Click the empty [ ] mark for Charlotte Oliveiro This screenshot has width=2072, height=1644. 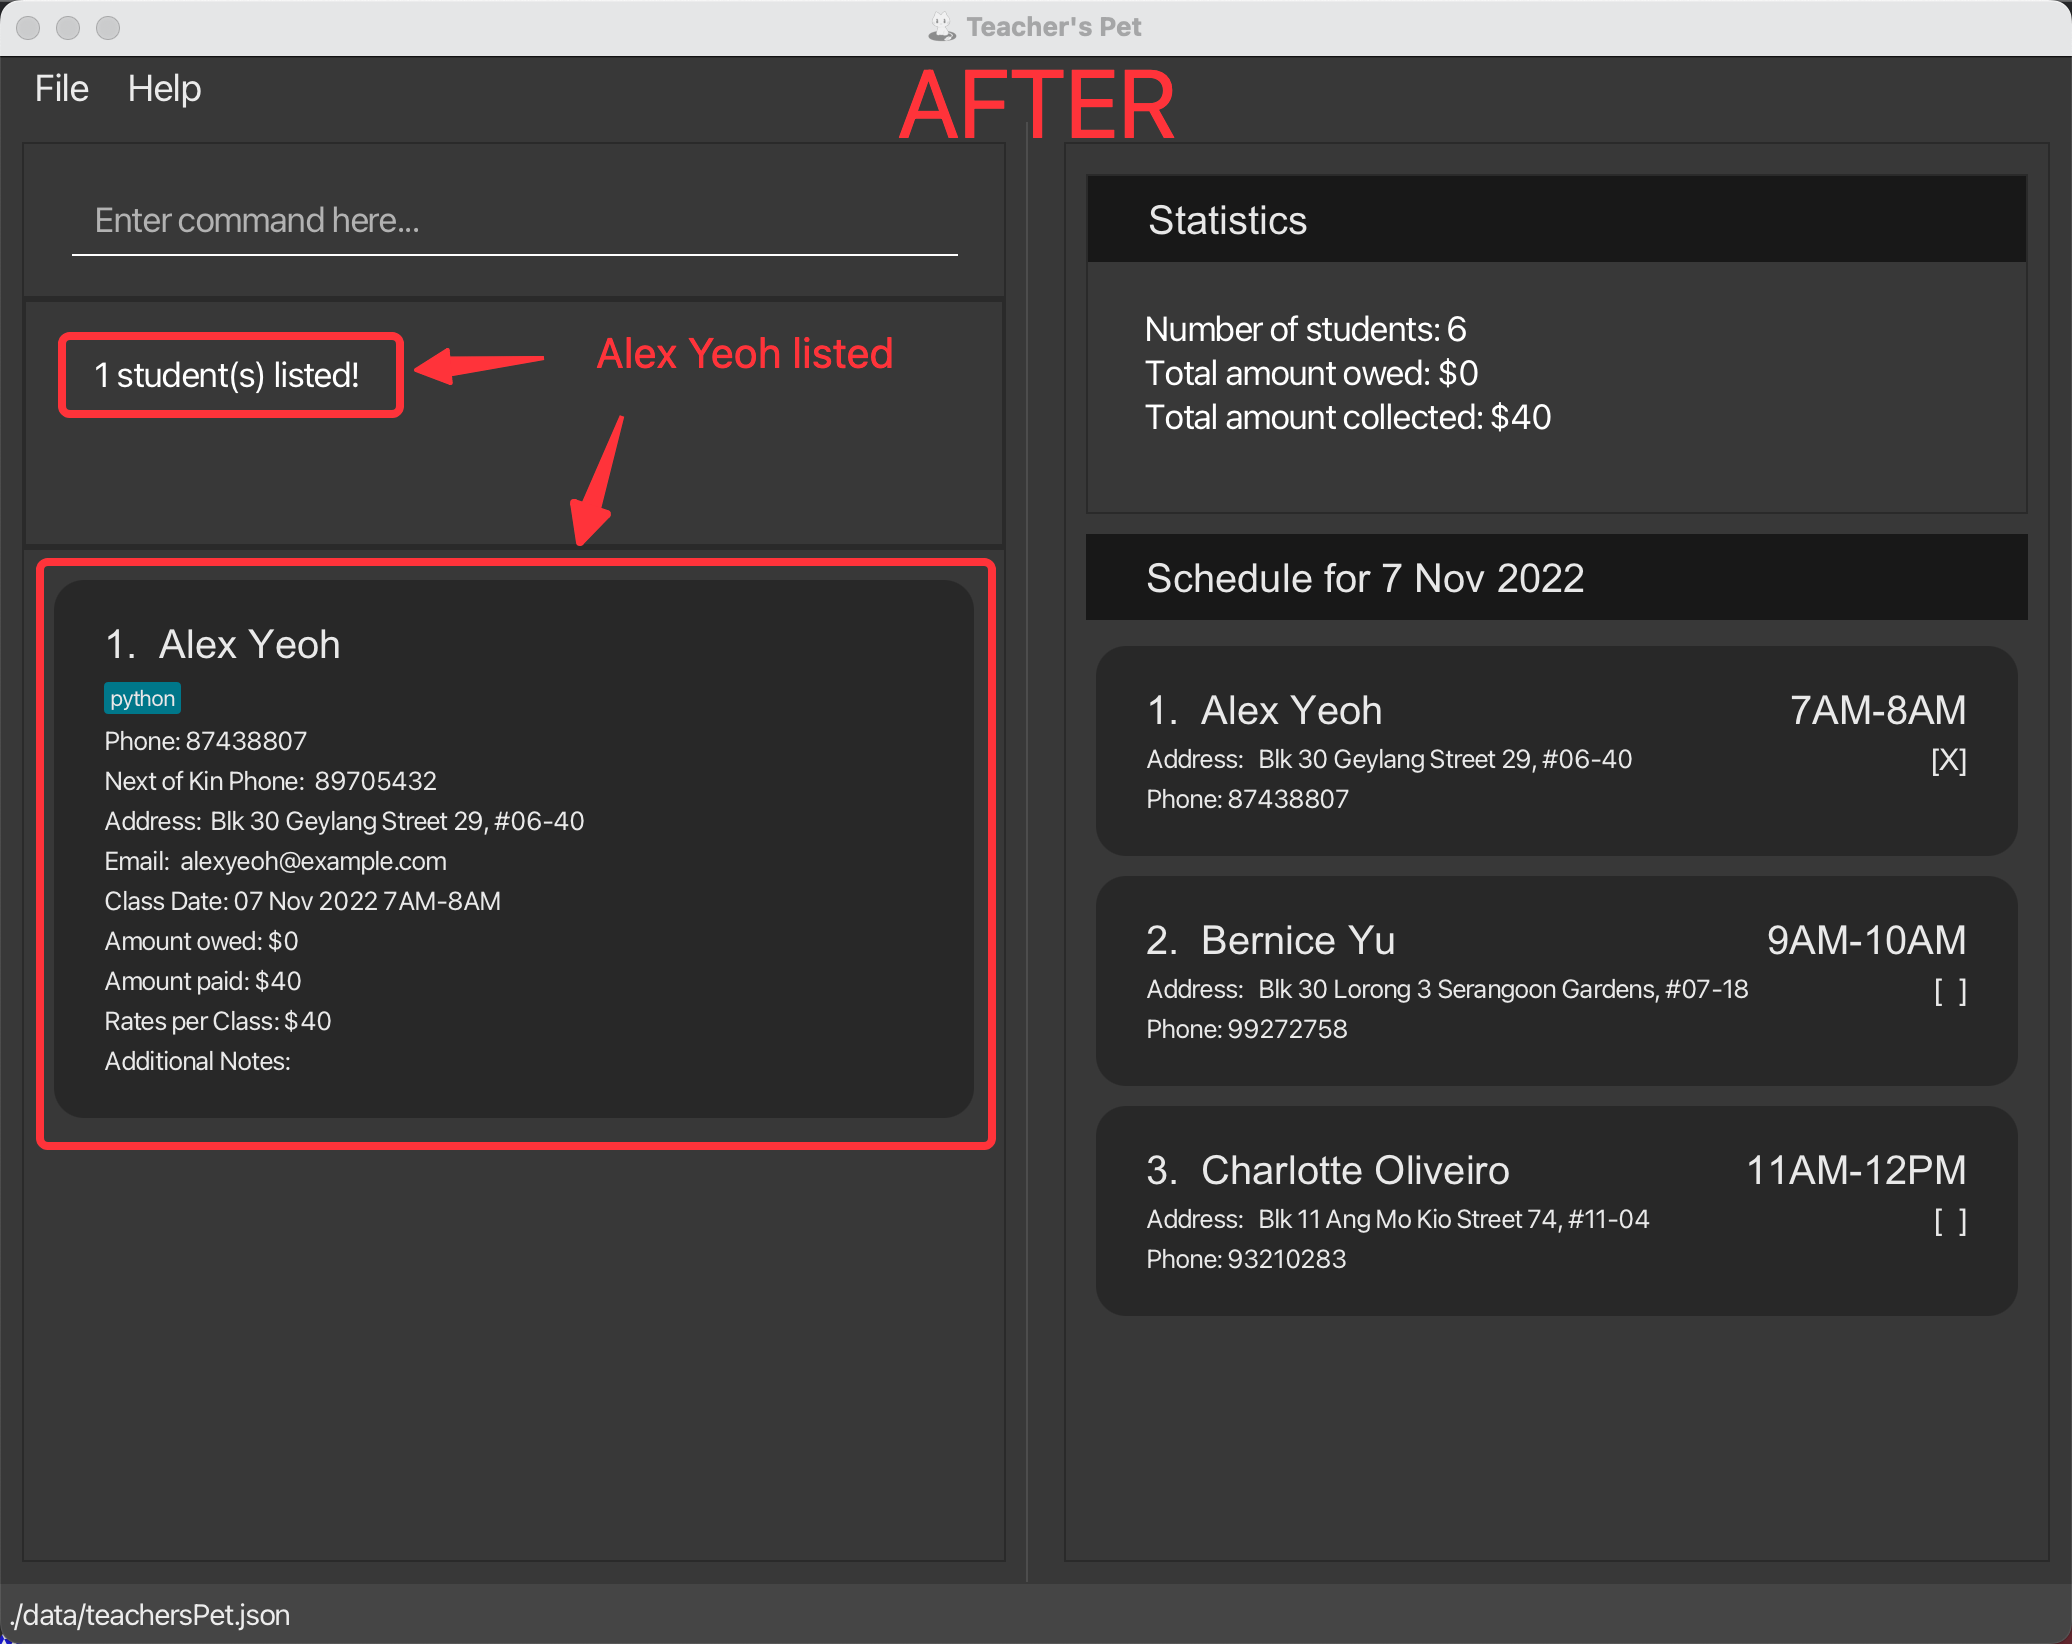click(x=1950, y=1220)
